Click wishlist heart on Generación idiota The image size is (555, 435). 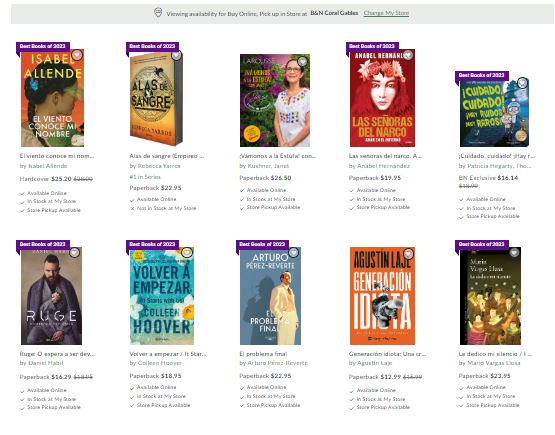tap(408, 253)
